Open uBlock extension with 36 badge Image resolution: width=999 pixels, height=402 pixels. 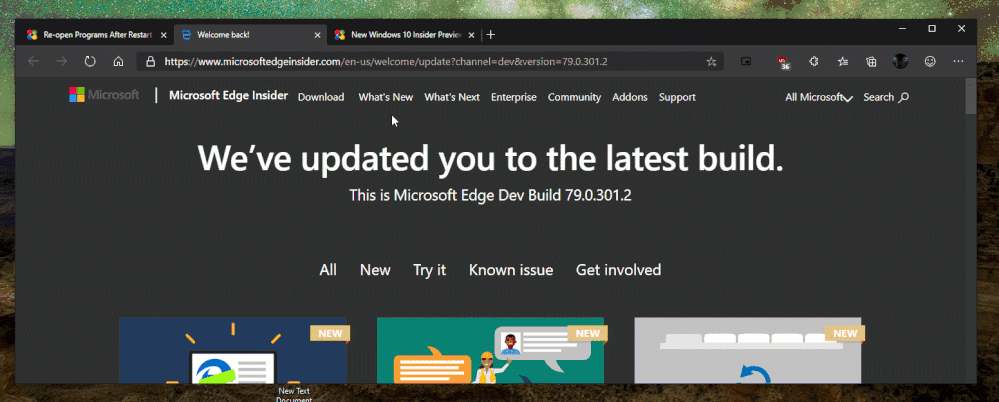(x=784, y=62)
